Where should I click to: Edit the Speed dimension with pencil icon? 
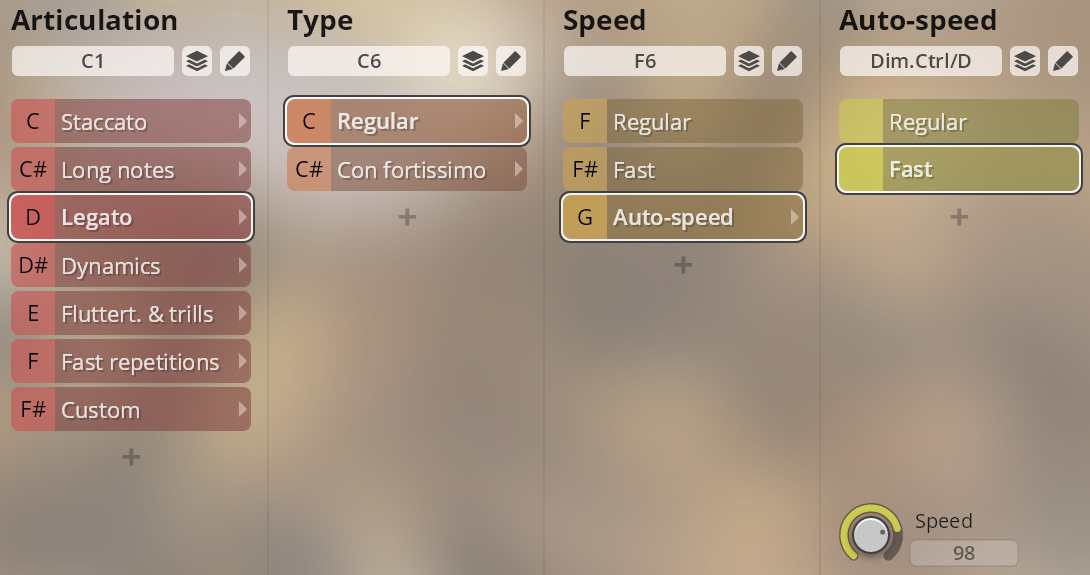coord(787,61)
